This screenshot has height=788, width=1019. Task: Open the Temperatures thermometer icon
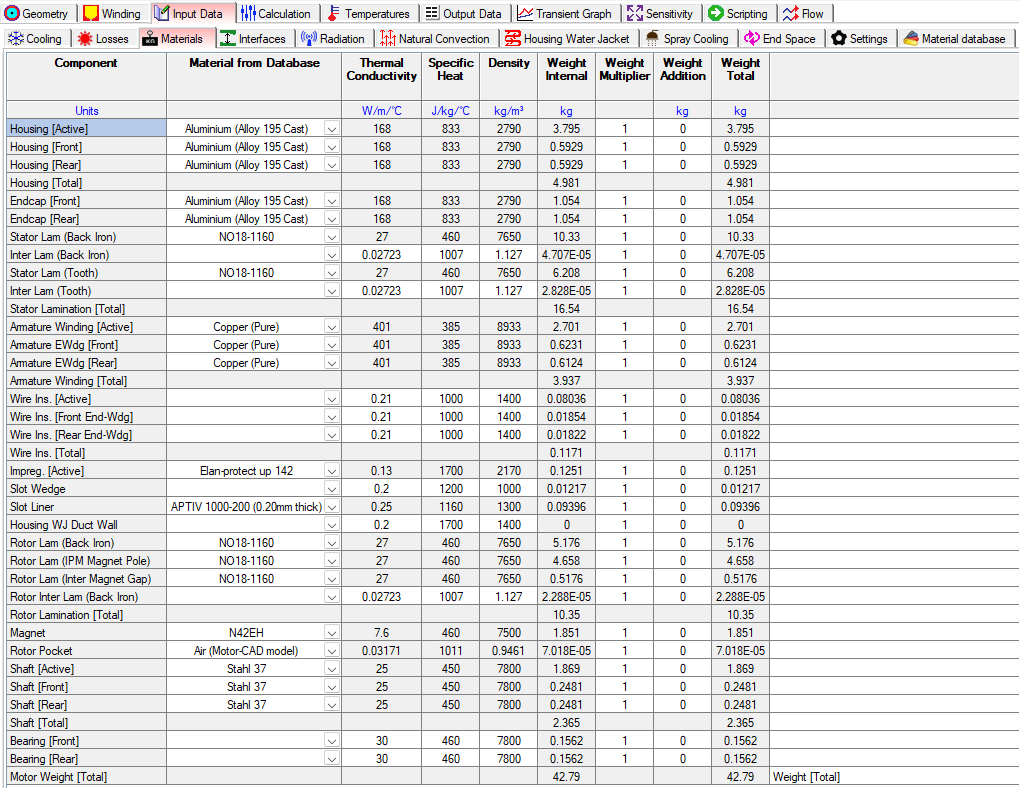coord(333,13)
